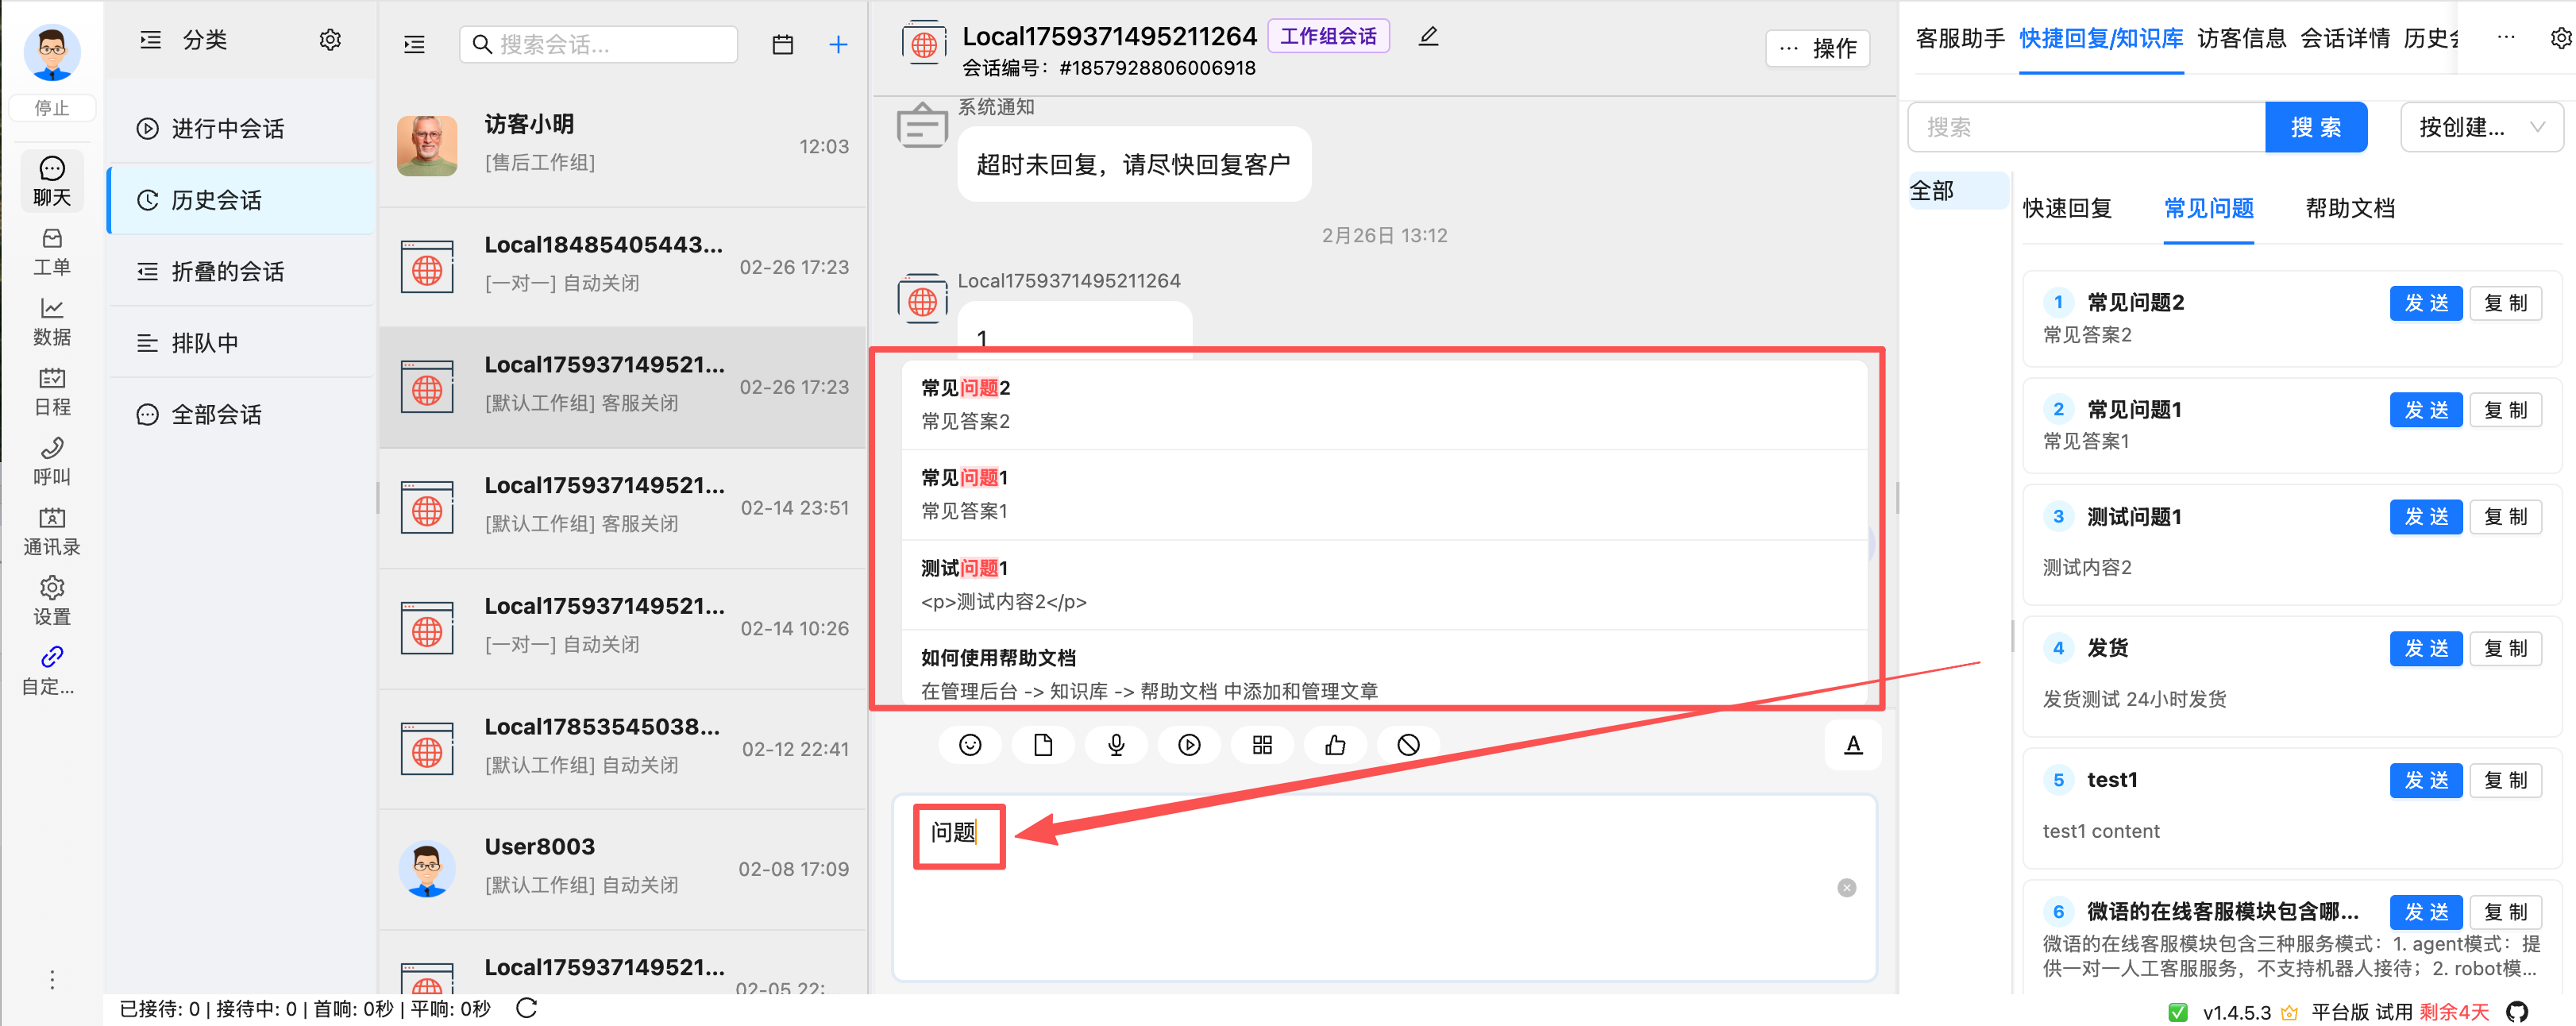Click the conversation search input field
Image resolution: width=2576 pixels, height=1026 pixels.
[597, 44]
